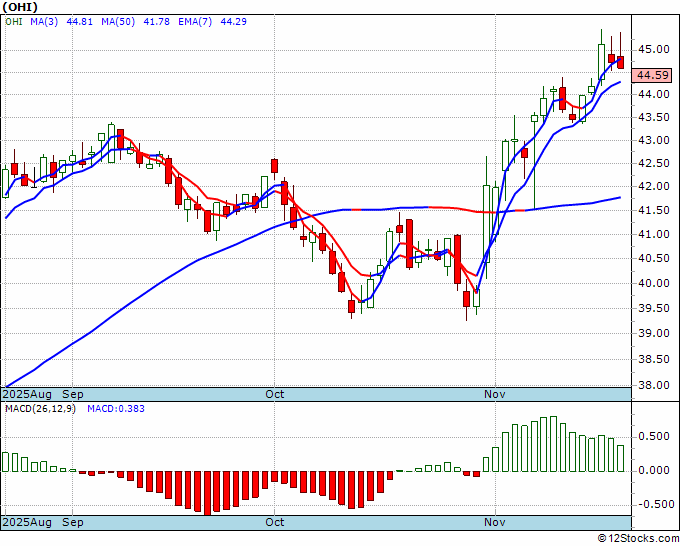Image resolution: width=680 pixels, height=546 pixels.
Task: Click Oct on the MACD date axis
Action: pyautogui.click(x=275, y=522)
